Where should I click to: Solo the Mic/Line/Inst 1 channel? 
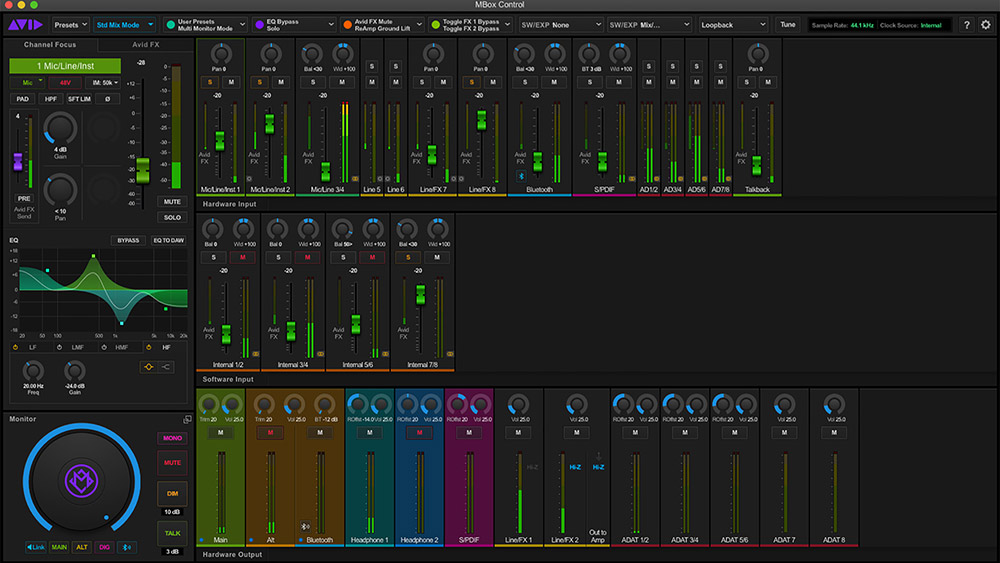click(211, 82)
